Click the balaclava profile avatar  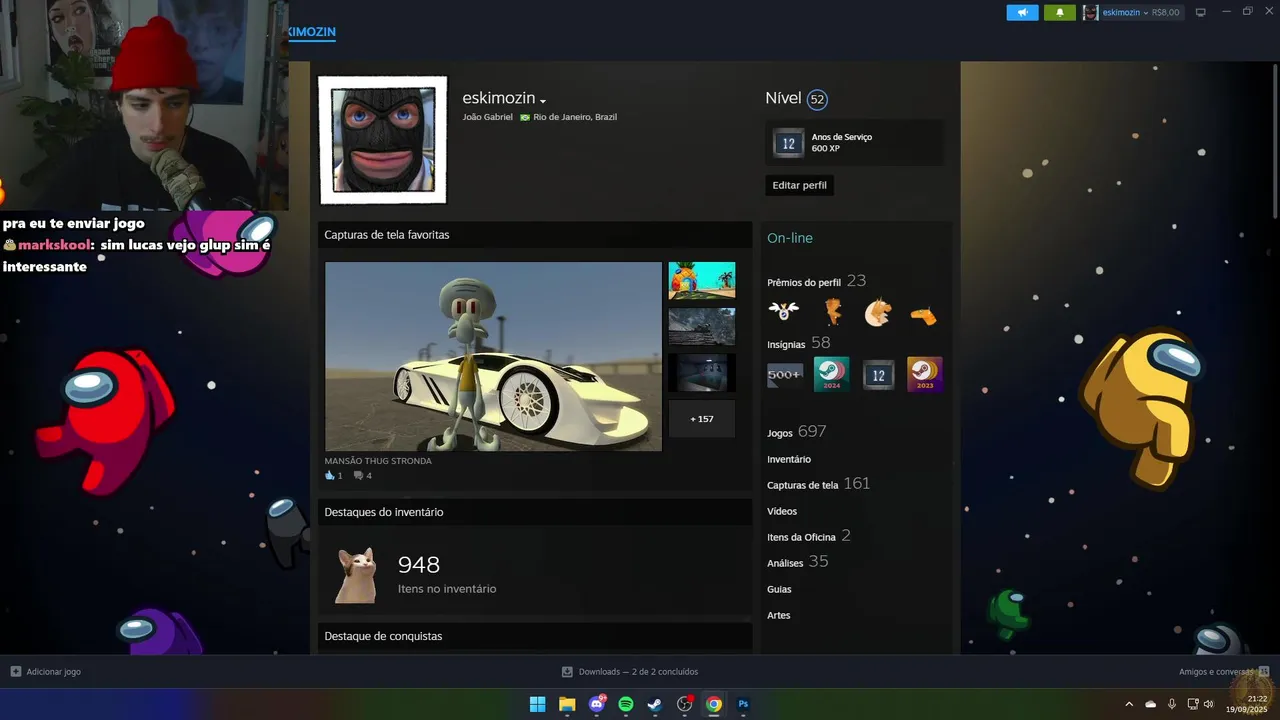coord(383,140)
